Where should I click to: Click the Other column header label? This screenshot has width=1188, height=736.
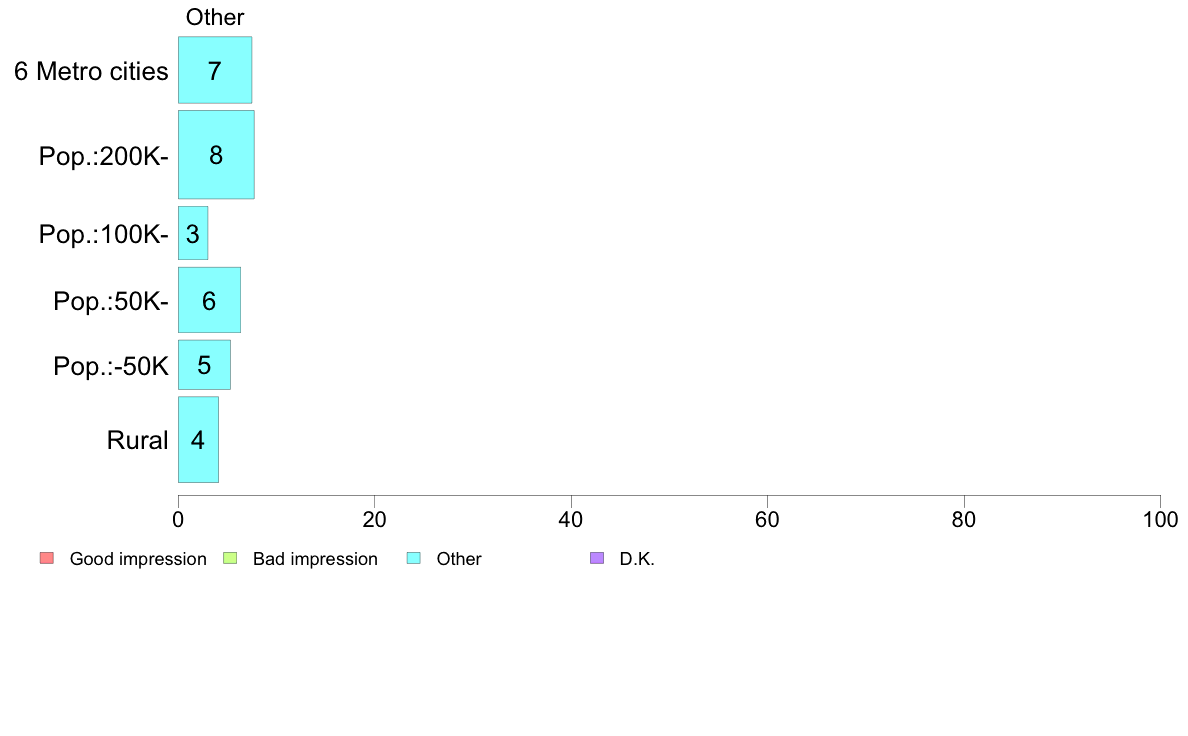(215, 17)
